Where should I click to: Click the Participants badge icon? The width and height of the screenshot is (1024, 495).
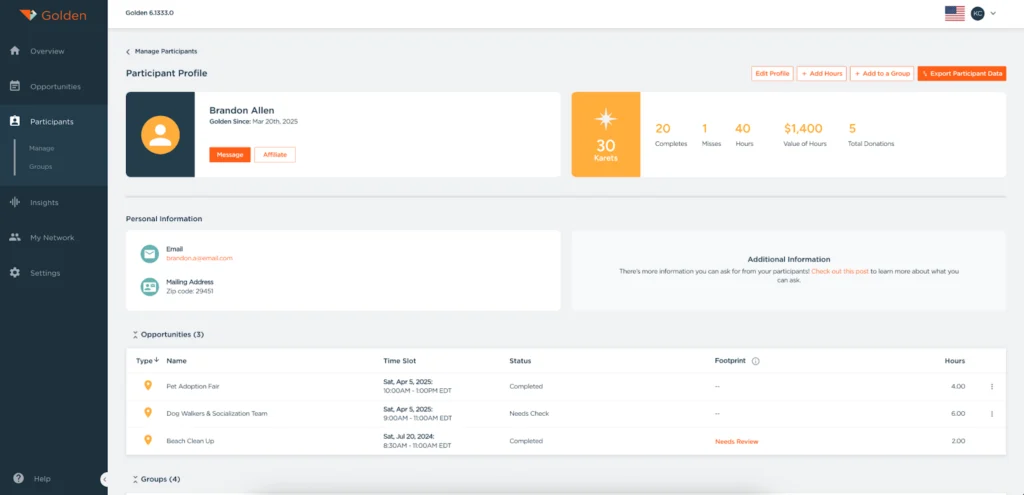pyautogui.click(x=15, y=121)
